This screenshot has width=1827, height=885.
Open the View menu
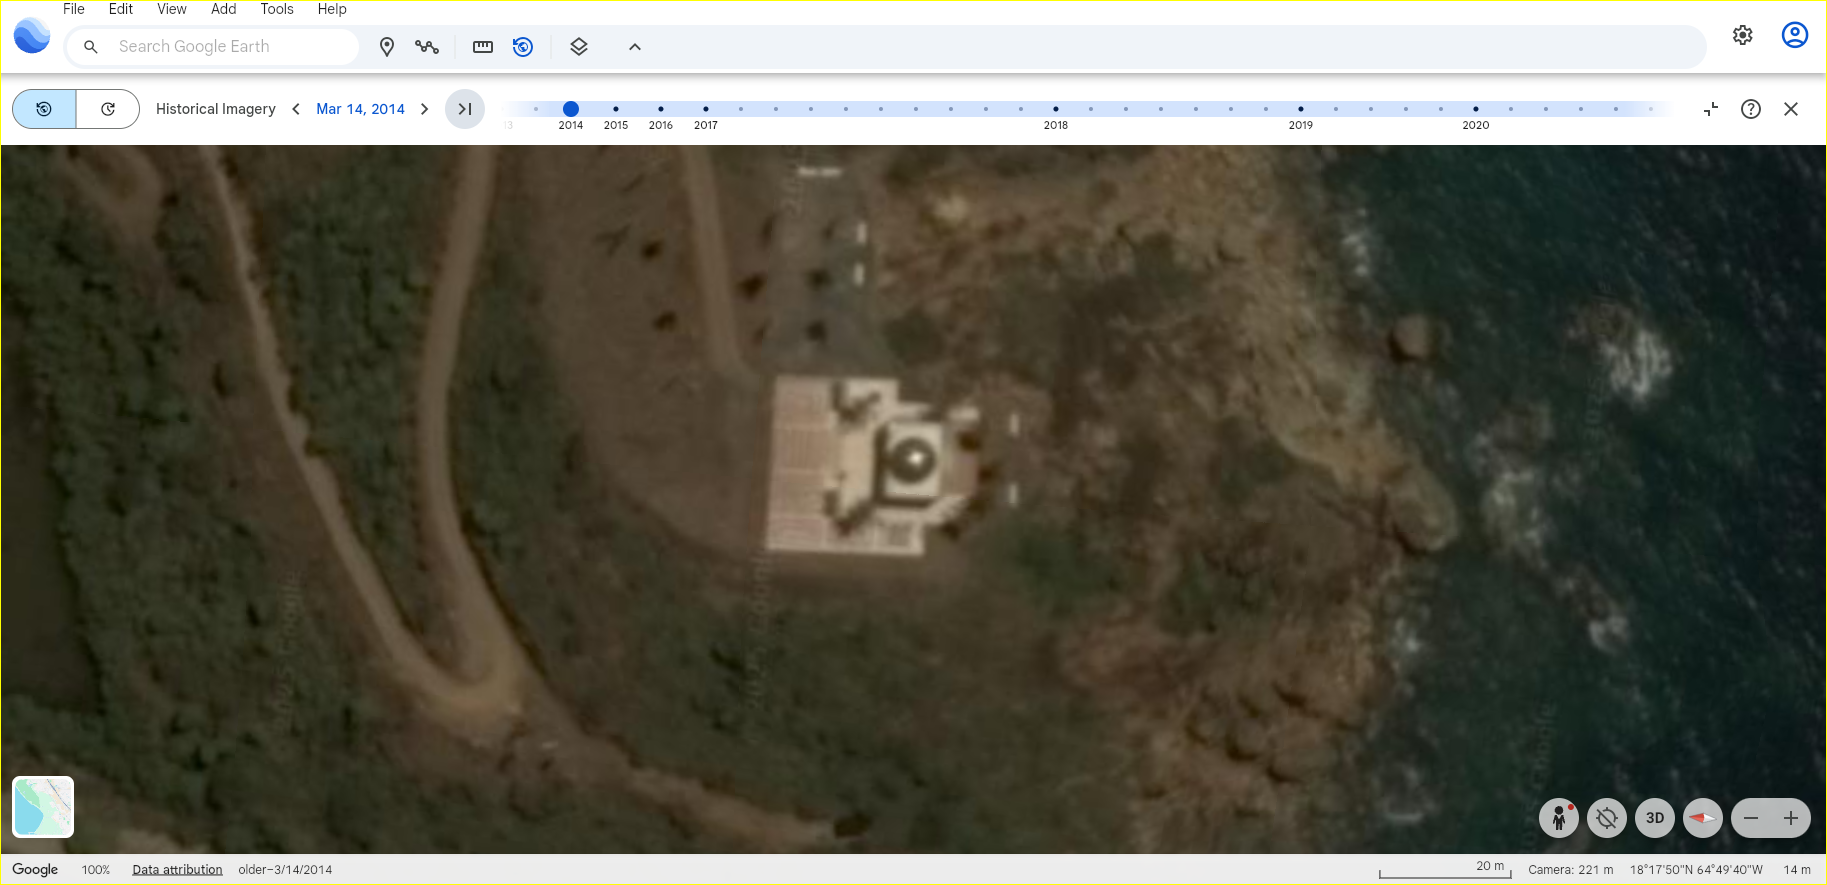[172, 9]
